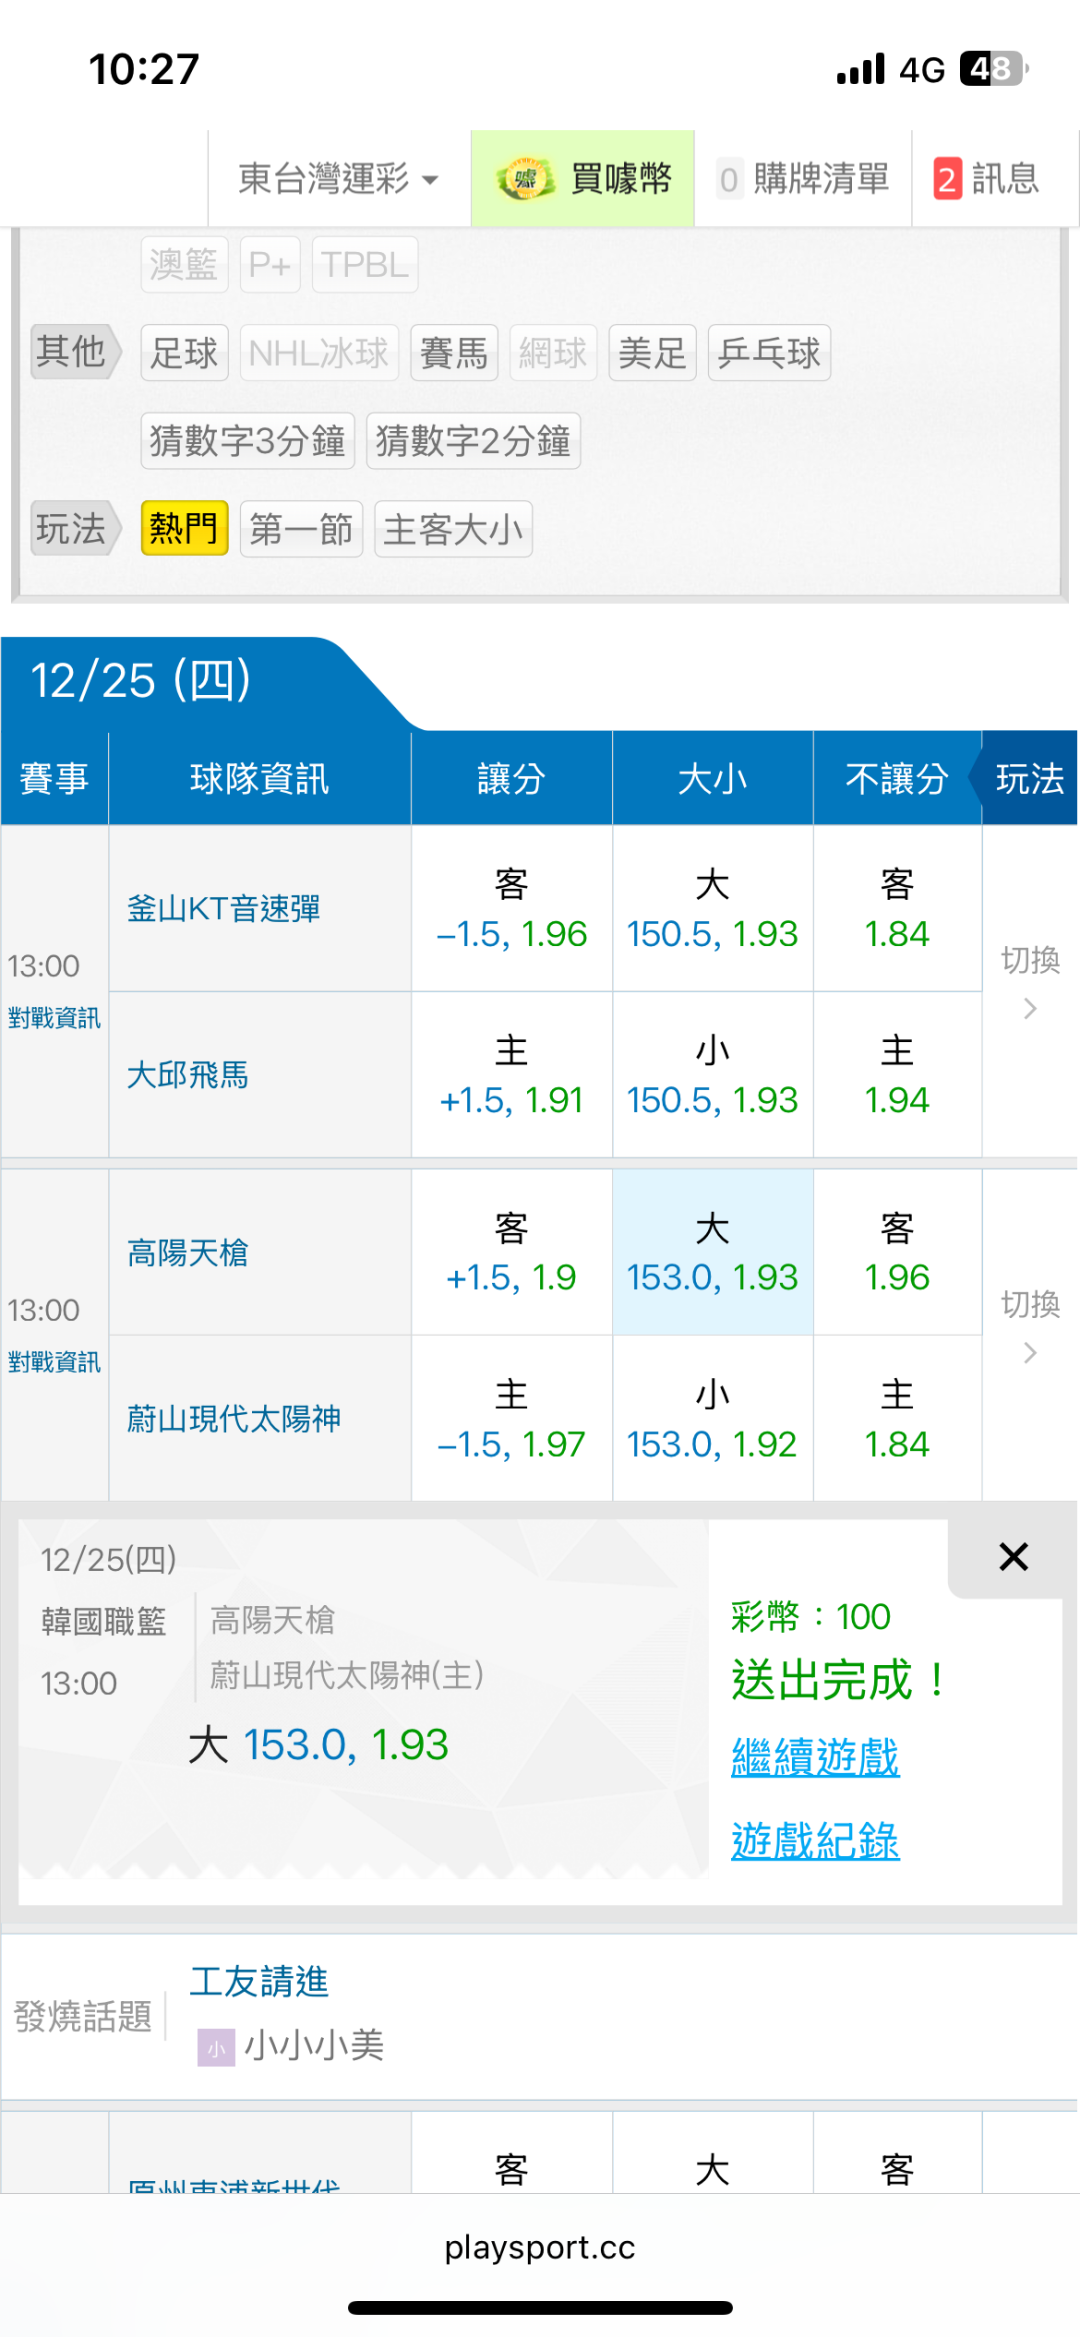Select the 猜數字3分鐘 game
This screenshot has width=1080, height=2337.
click(x=247, y=441)
